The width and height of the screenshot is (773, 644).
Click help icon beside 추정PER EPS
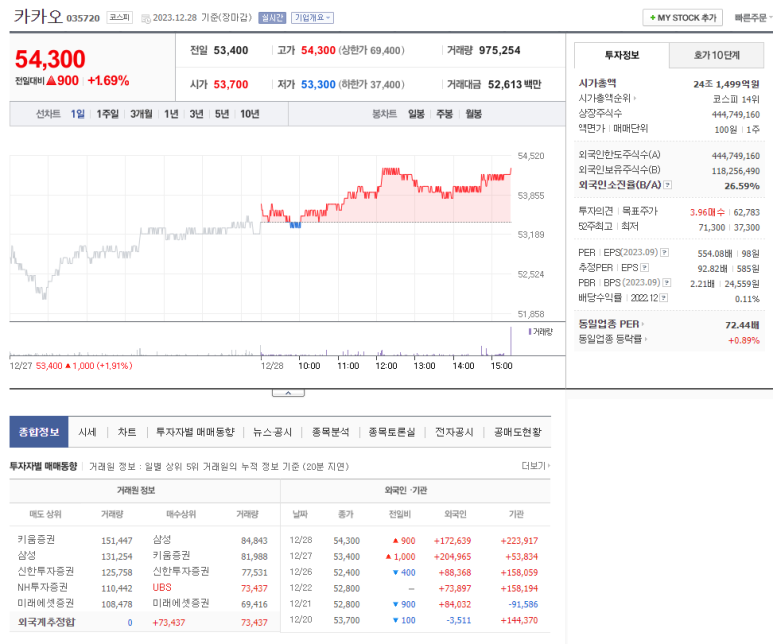(x=644, y=268)
